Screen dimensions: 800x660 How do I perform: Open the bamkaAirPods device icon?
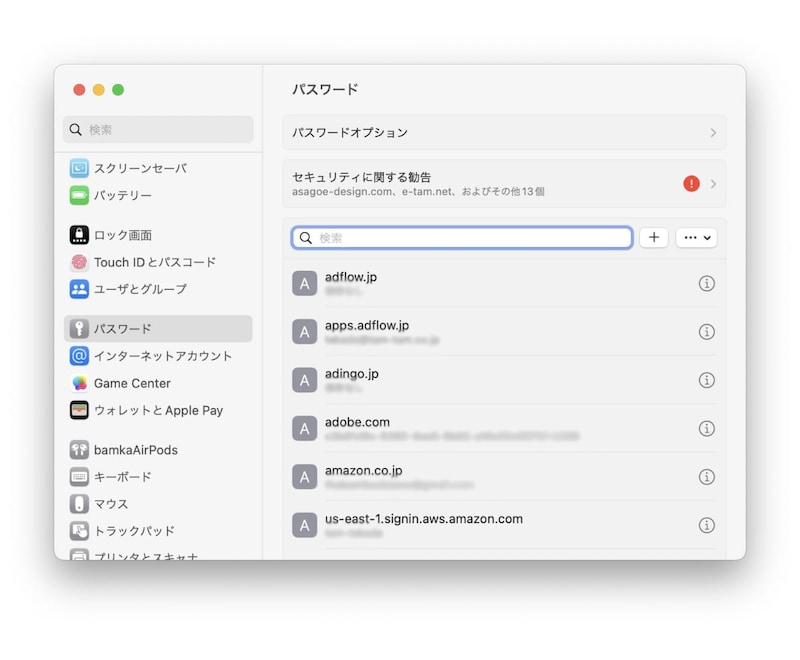tap(81, 450)
